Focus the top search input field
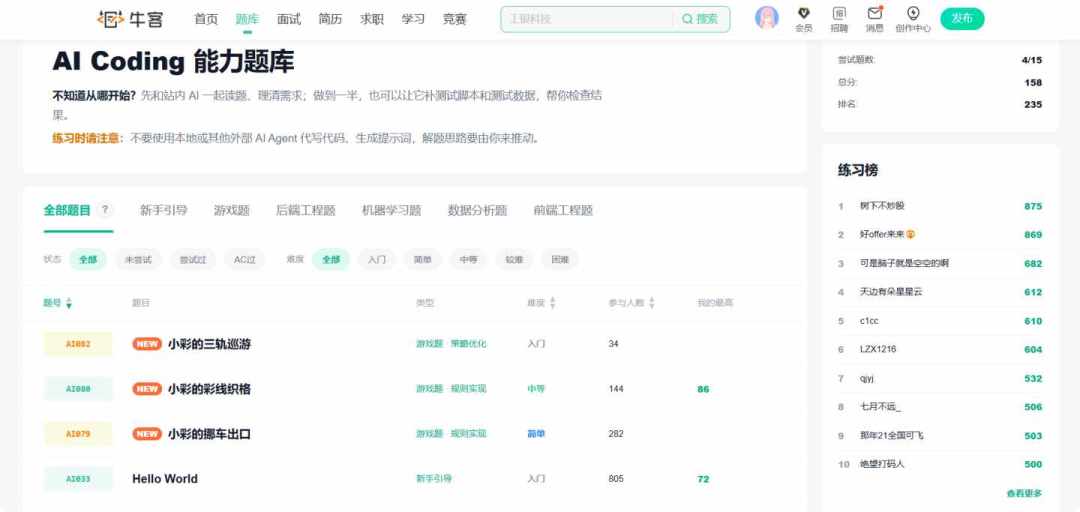 click(587, 19)
